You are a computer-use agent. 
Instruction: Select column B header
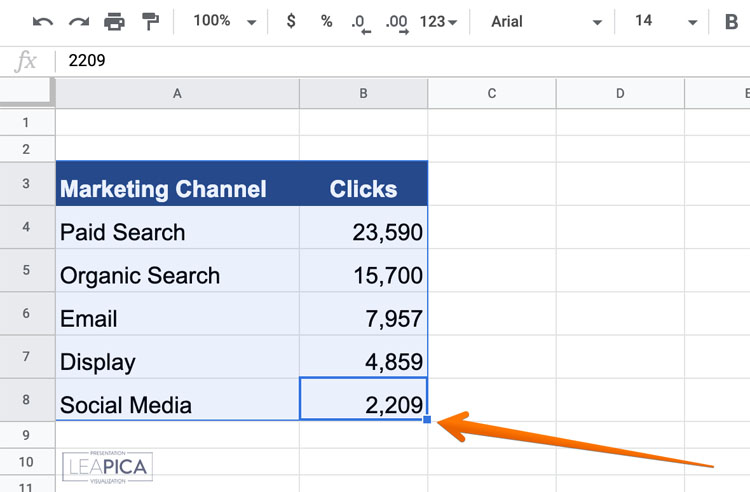[x=364, y=94]
